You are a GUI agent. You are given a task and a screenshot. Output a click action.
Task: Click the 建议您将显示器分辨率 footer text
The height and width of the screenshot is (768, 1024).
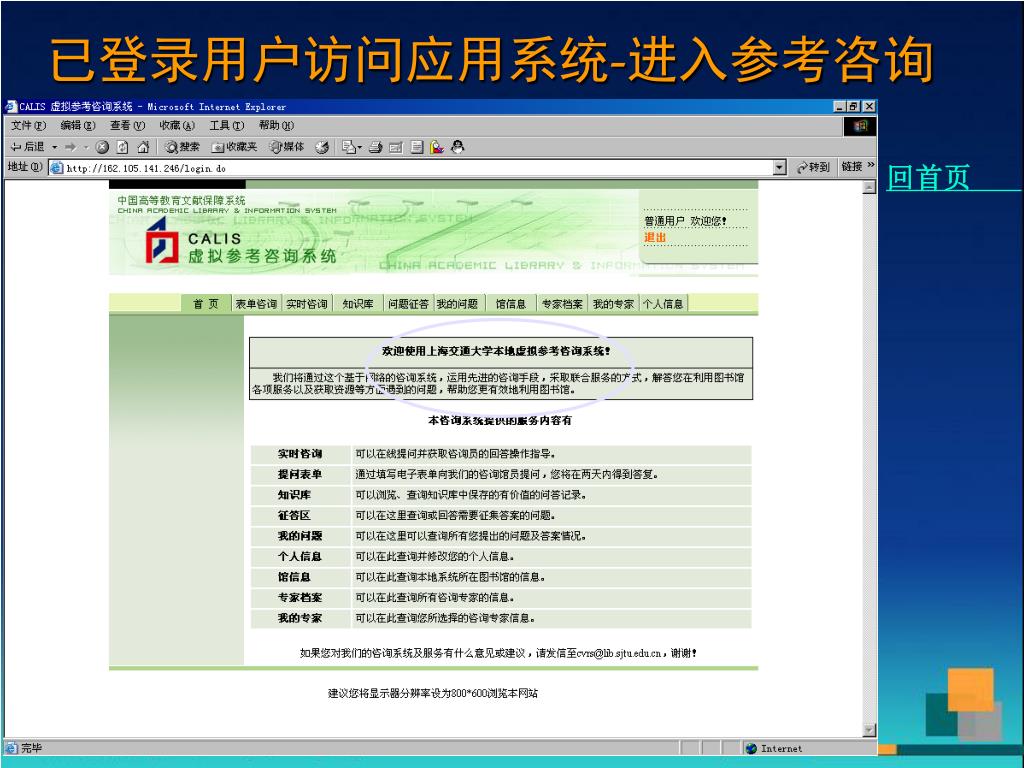point(432,694)
